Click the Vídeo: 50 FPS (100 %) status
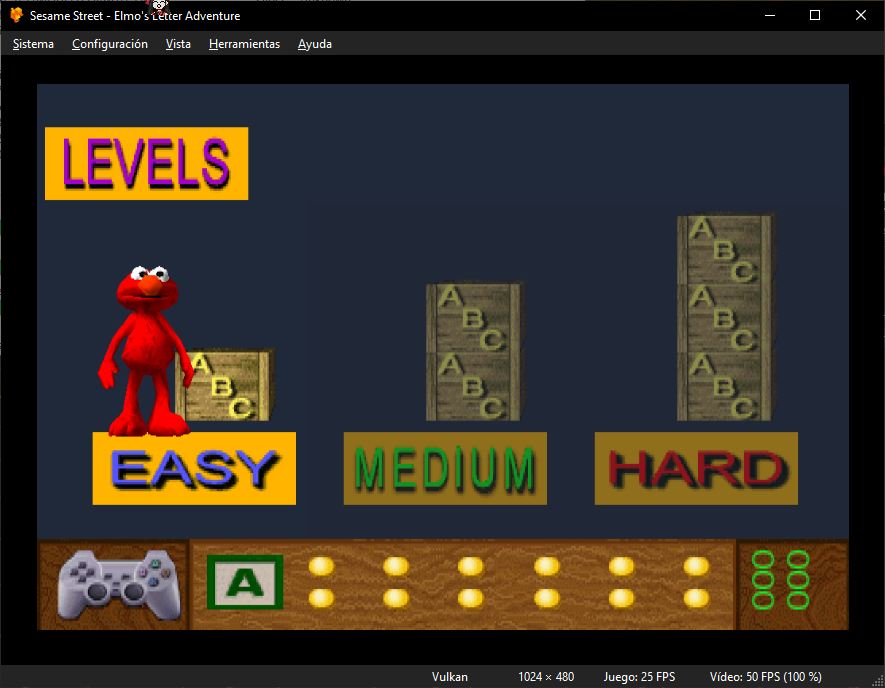885x688 pixels. (x=765, y=677)
